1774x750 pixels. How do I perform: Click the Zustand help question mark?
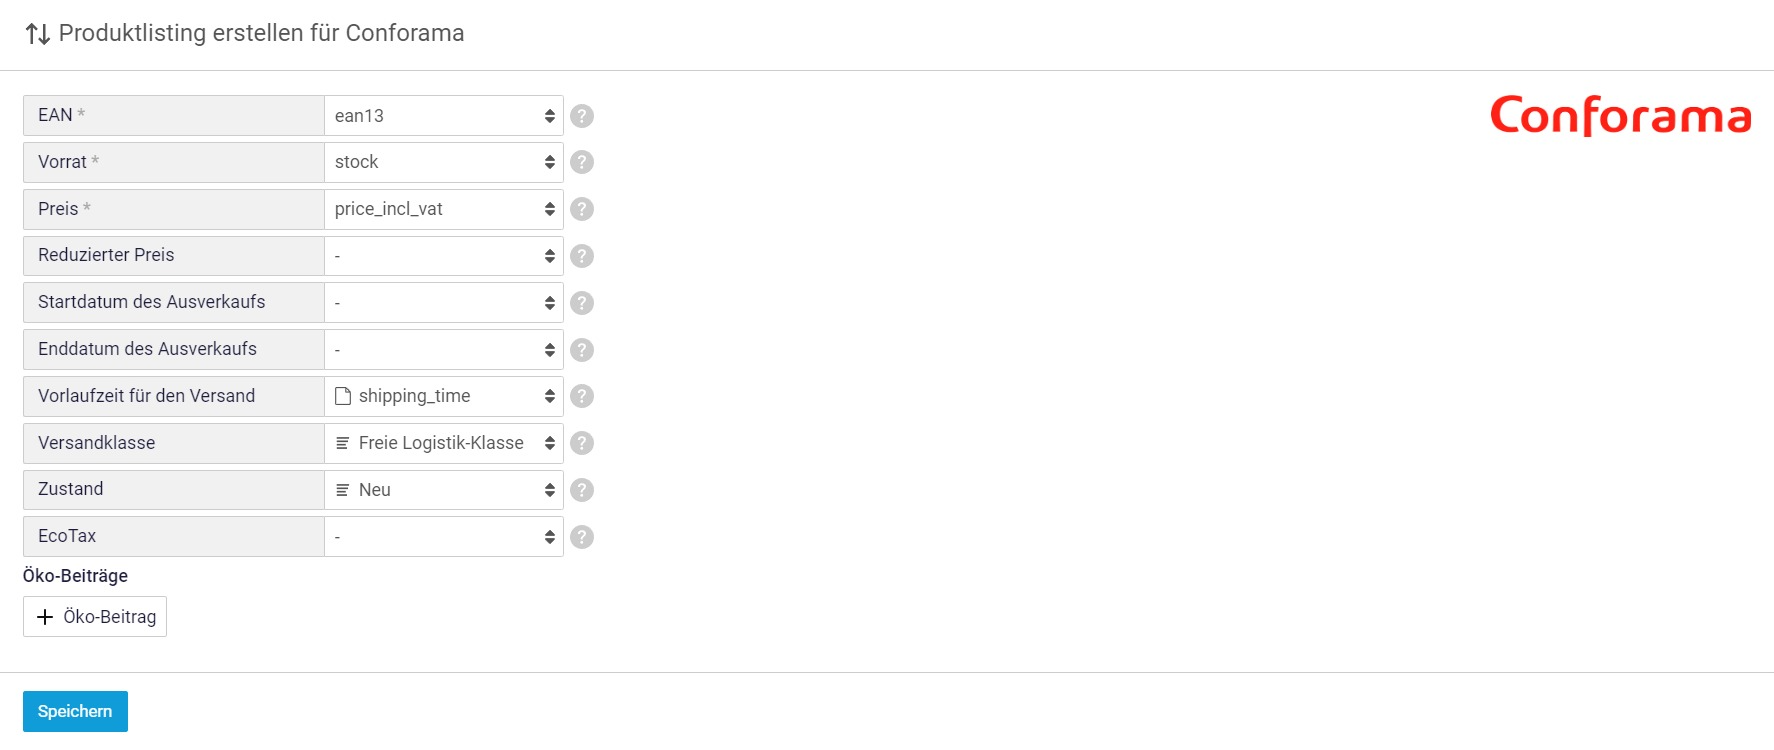tap(582, 490)
